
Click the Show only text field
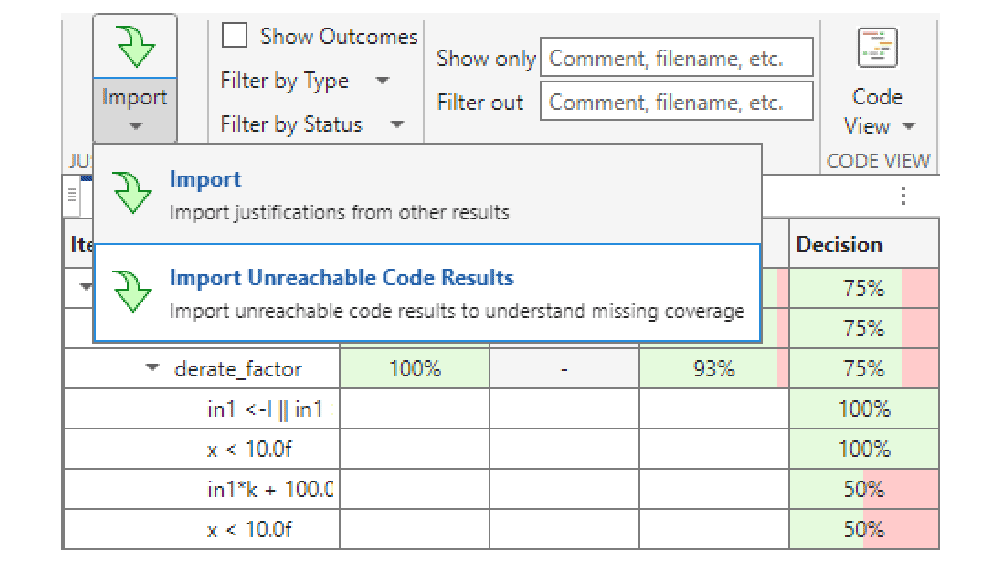(676, 58)
